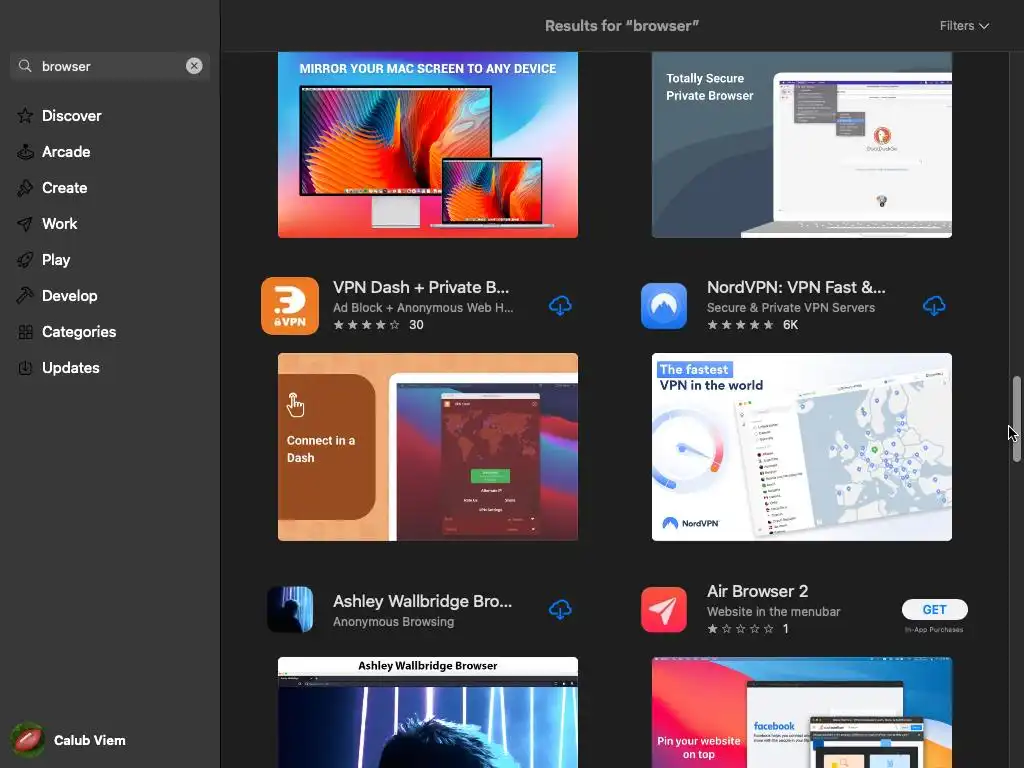
Task: View the Pin your website on top preview
Action: [802, 712]
